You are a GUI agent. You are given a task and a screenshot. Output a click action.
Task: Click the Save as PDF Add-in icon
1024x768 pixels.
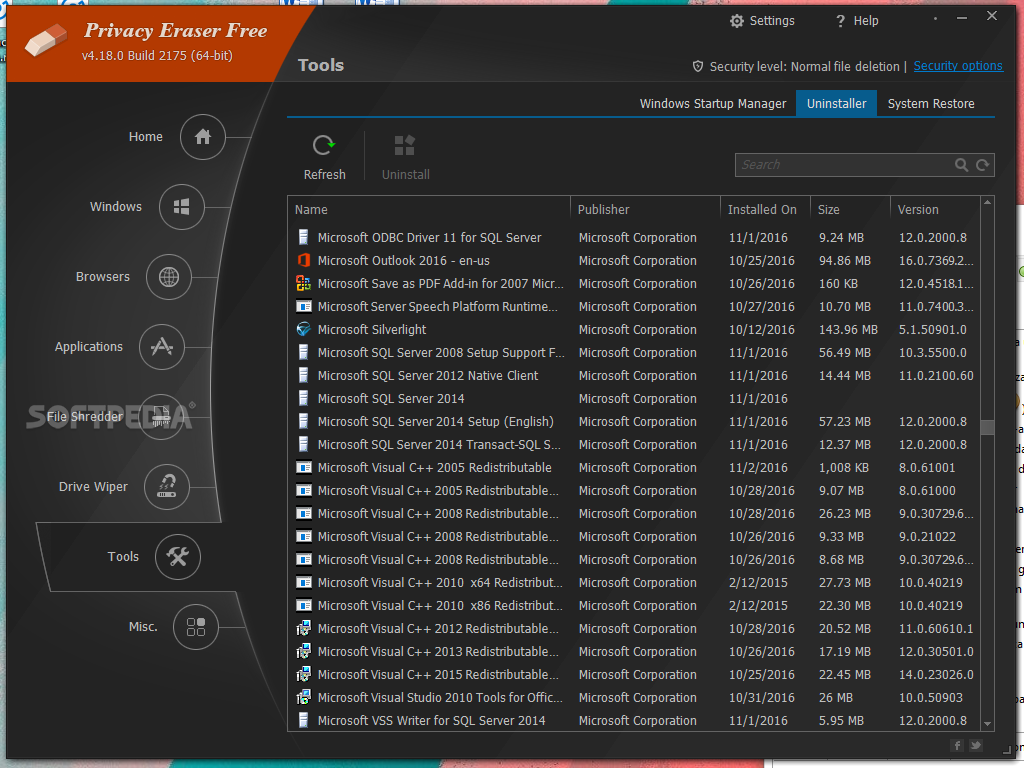tap(304, 283)
